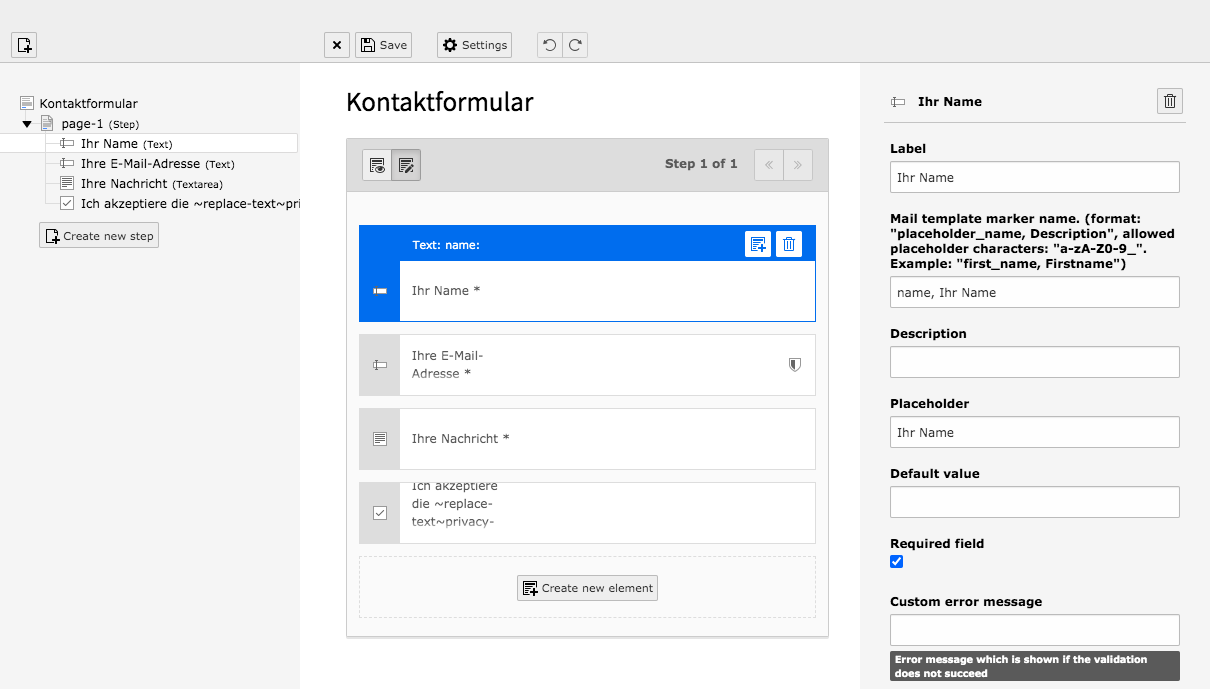
Task: Uncheck the Required field checkbox
Action: (x=896, y=561)
